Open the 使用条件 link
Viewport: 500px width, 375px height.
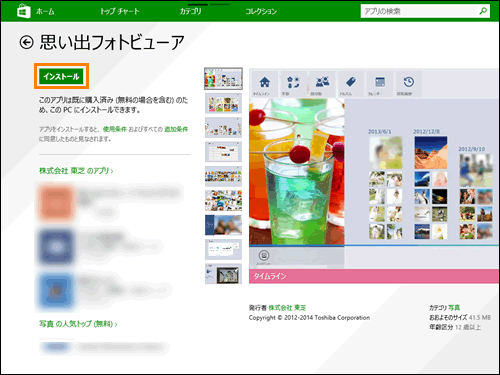point(115,129)
